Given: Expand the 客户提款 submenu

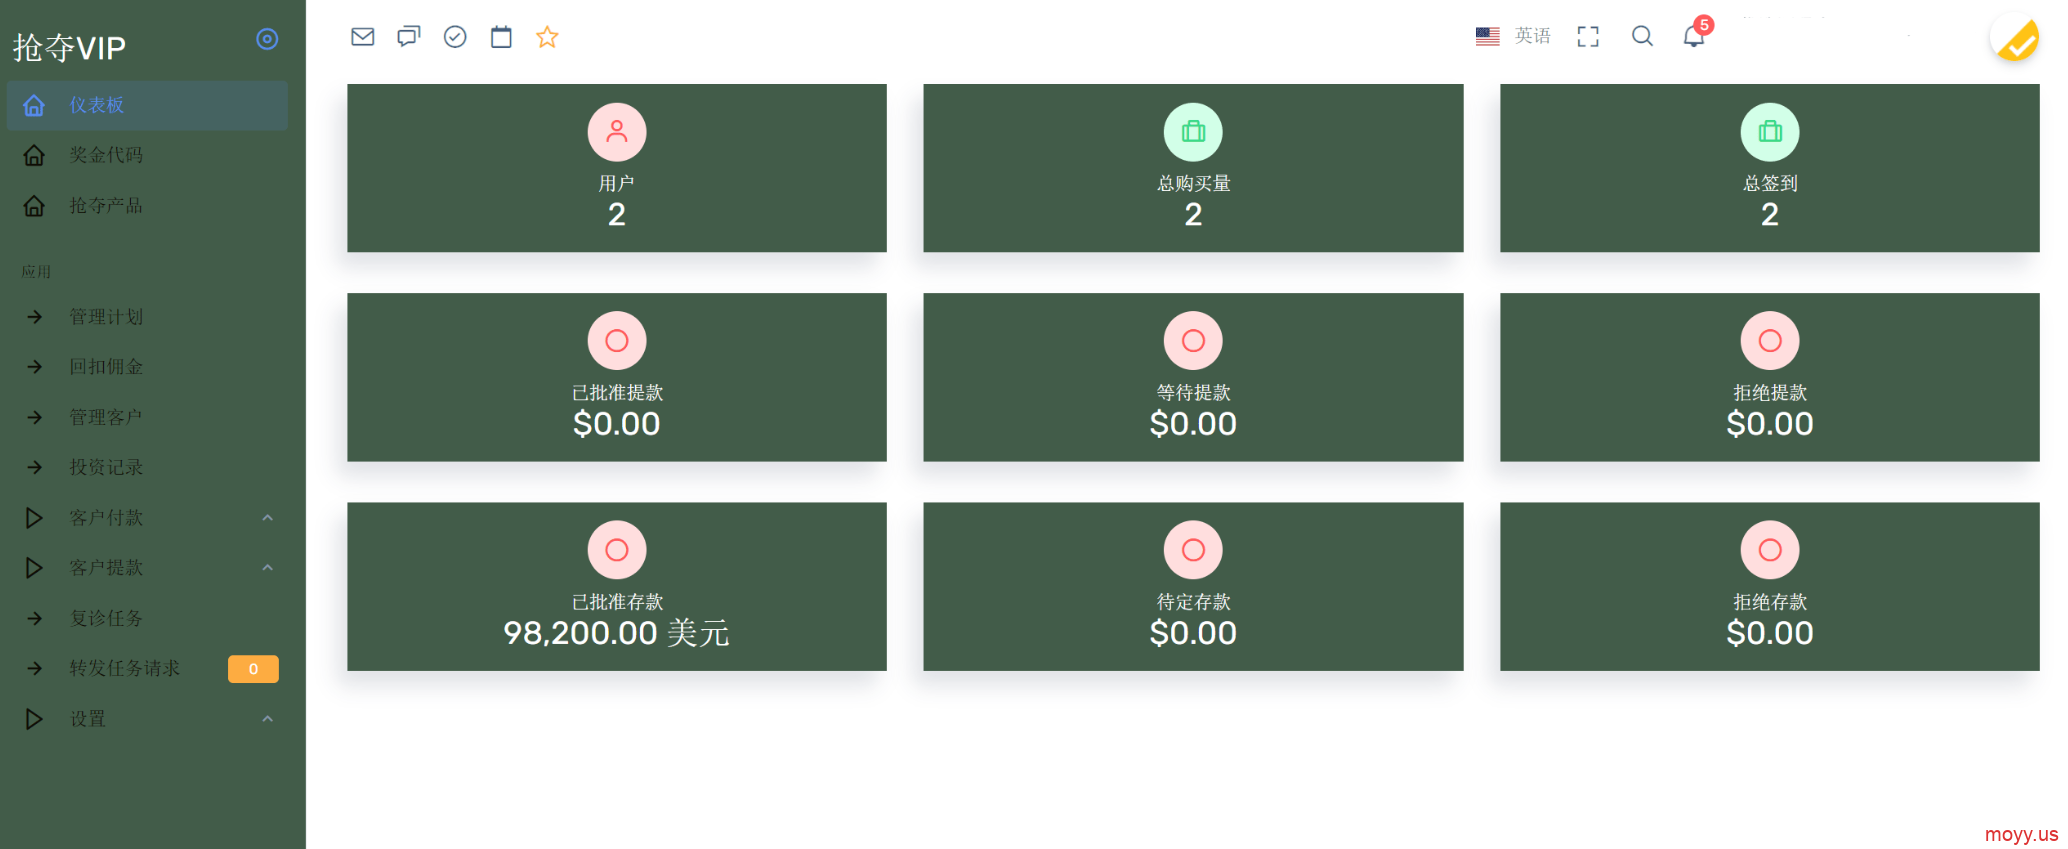Looking at the screenshot, I should tap(147, 568).
